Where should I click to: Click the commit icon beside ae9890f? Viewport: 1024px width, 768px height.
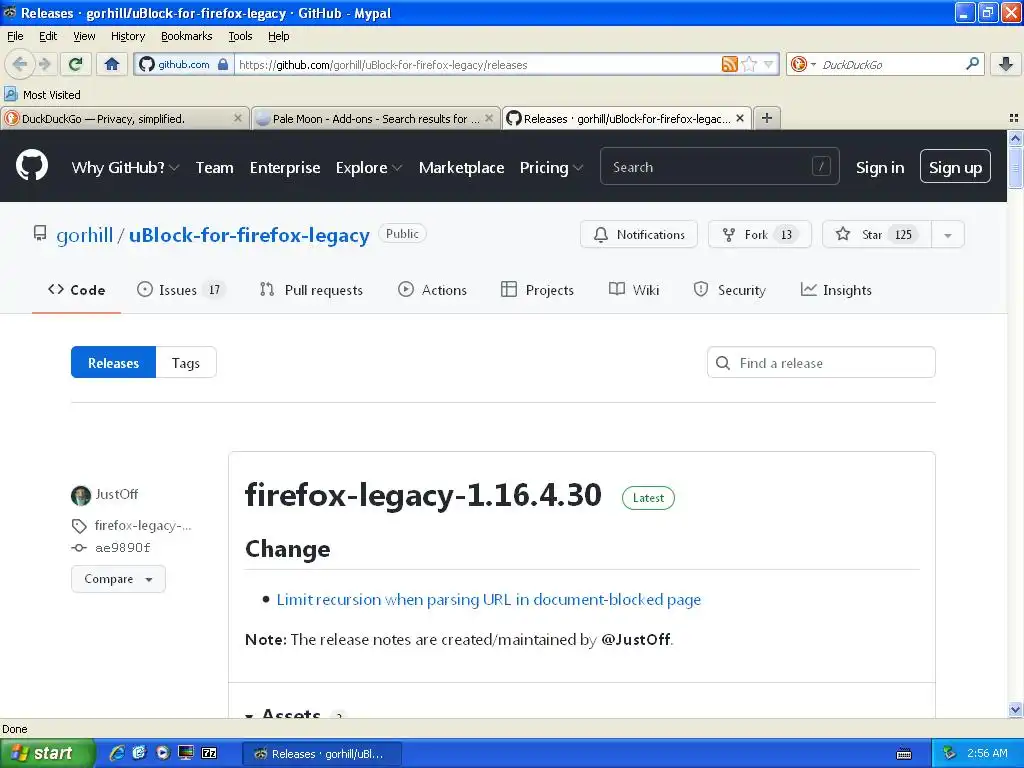click(79, 548)
